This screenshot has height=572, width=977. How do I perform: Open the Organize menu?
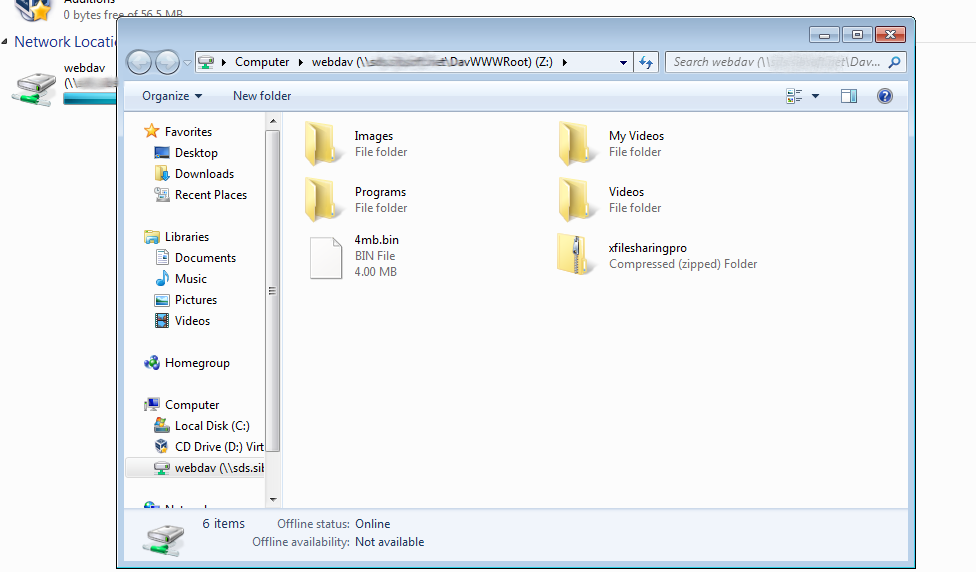(172, 96)
